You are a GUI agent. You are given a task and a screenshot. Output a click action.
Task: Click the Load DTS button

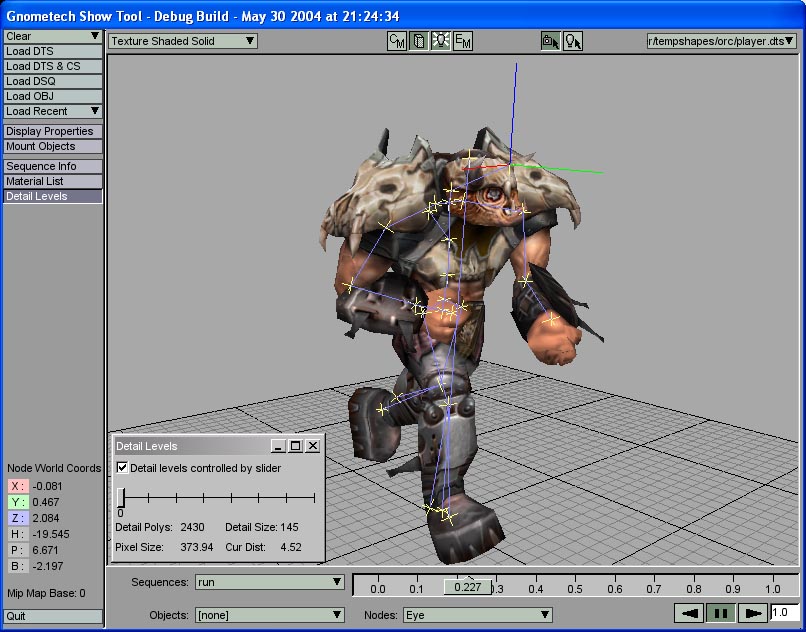[52, 51]
